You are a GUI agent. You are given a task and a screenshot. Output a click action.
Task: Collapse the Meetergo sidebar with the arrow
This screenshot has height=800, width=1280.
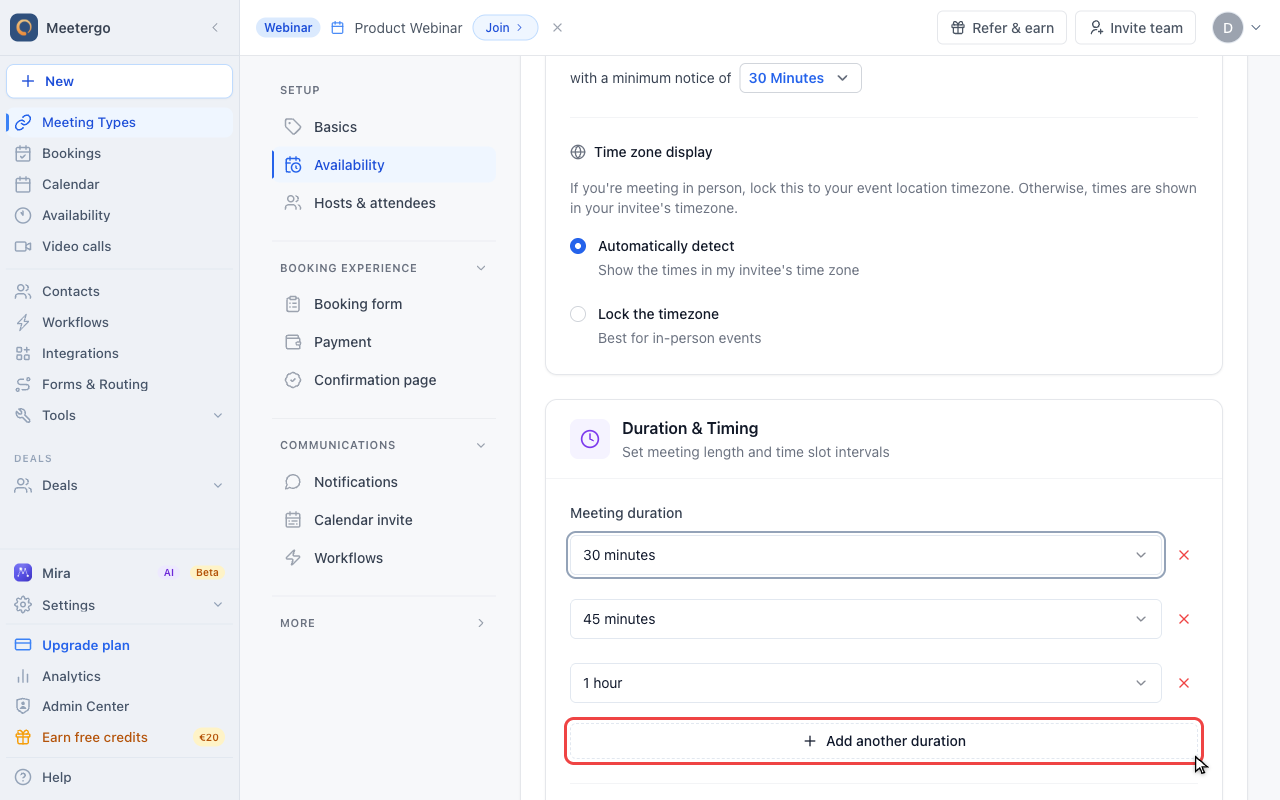click(x=215, y=28)
